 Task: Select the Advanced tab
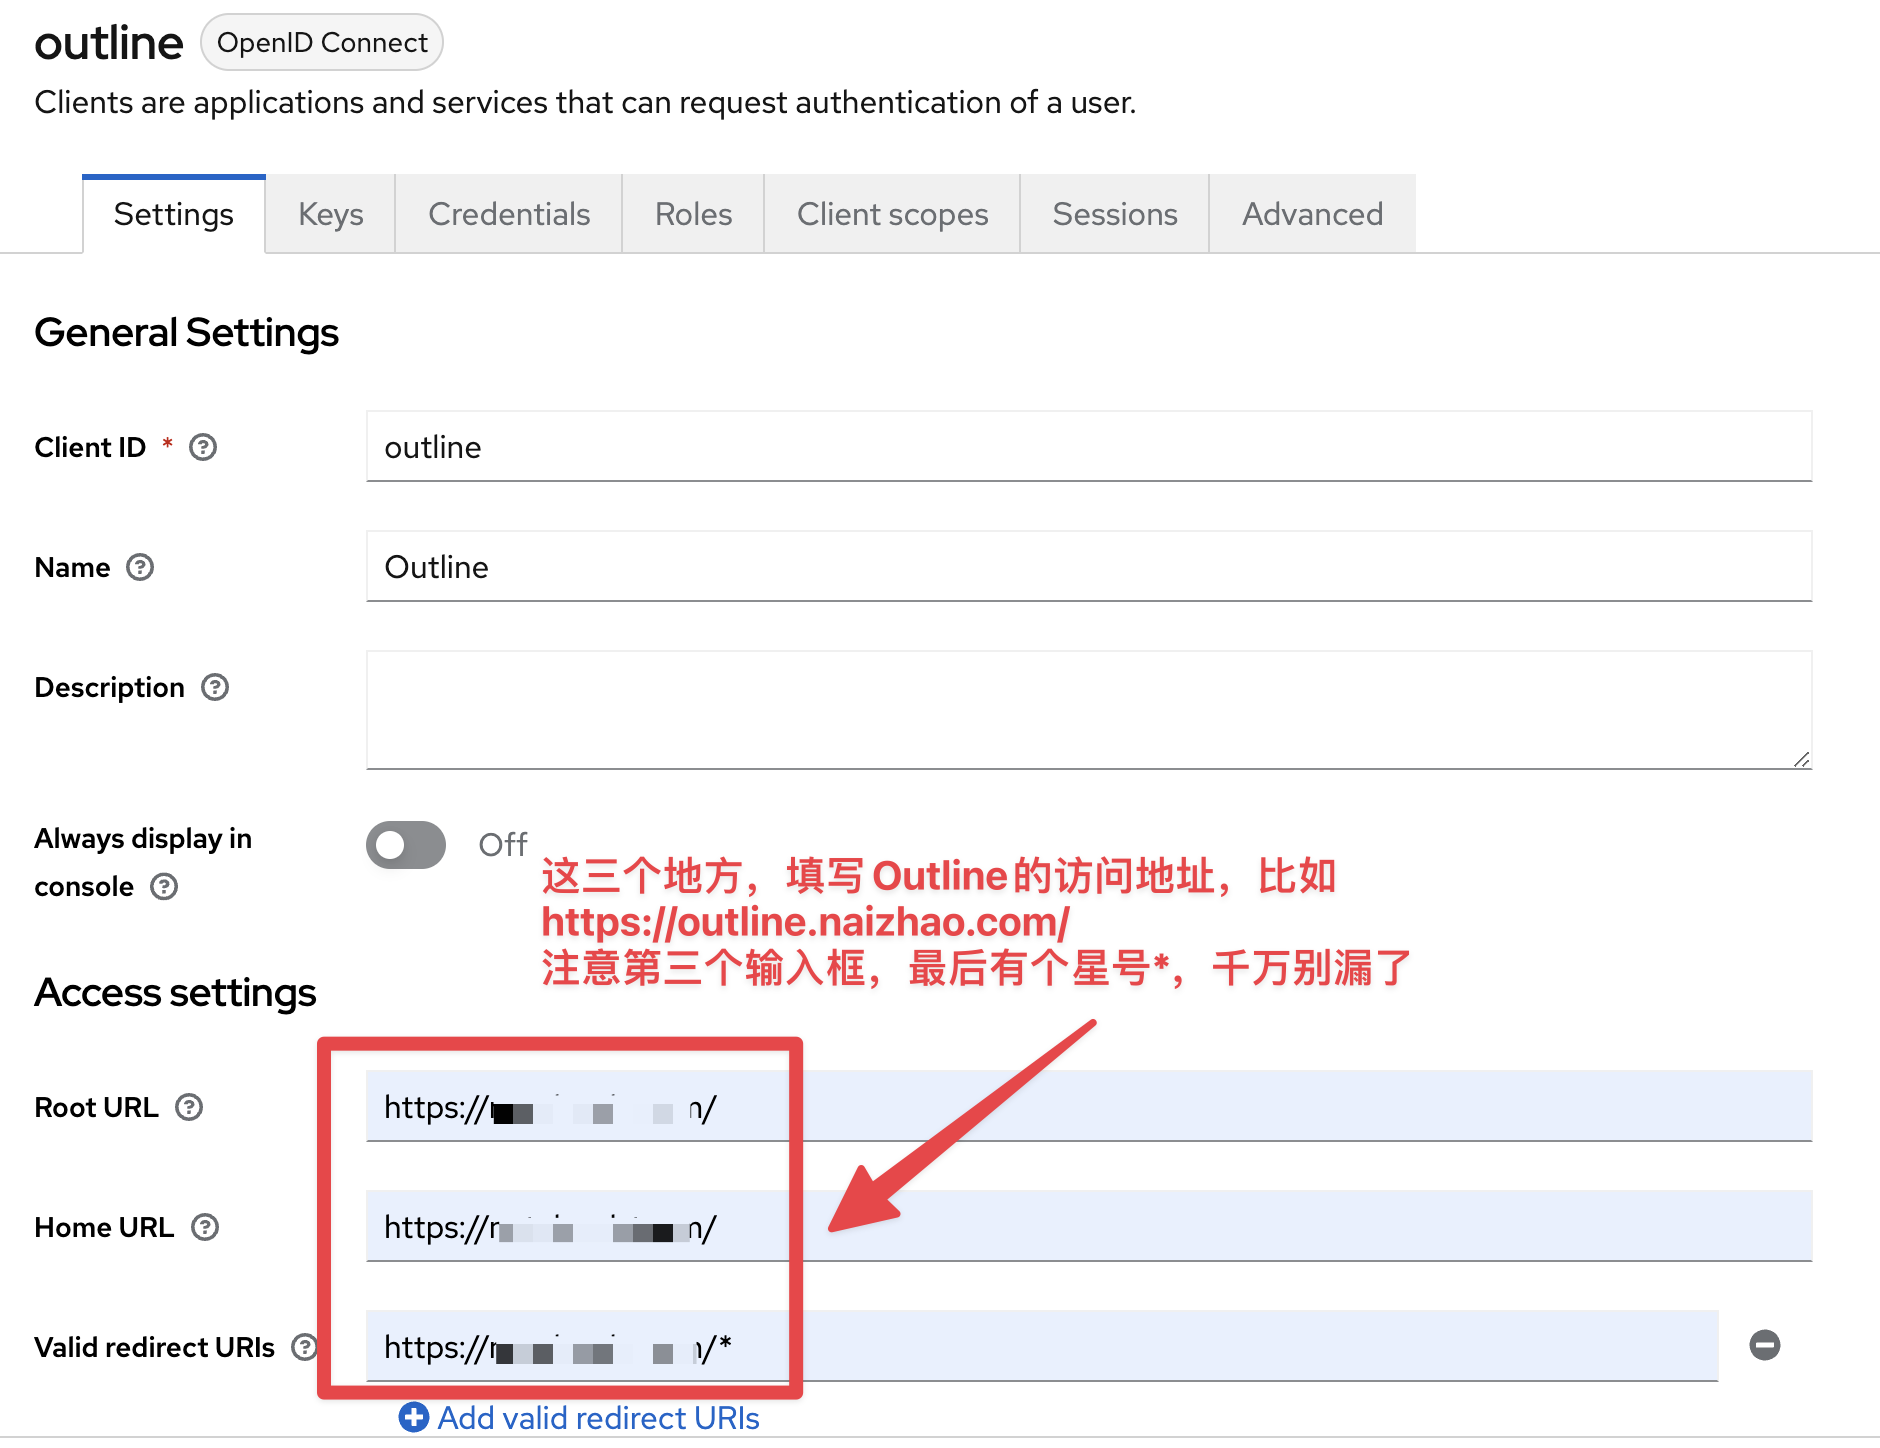coord(1312,214)
